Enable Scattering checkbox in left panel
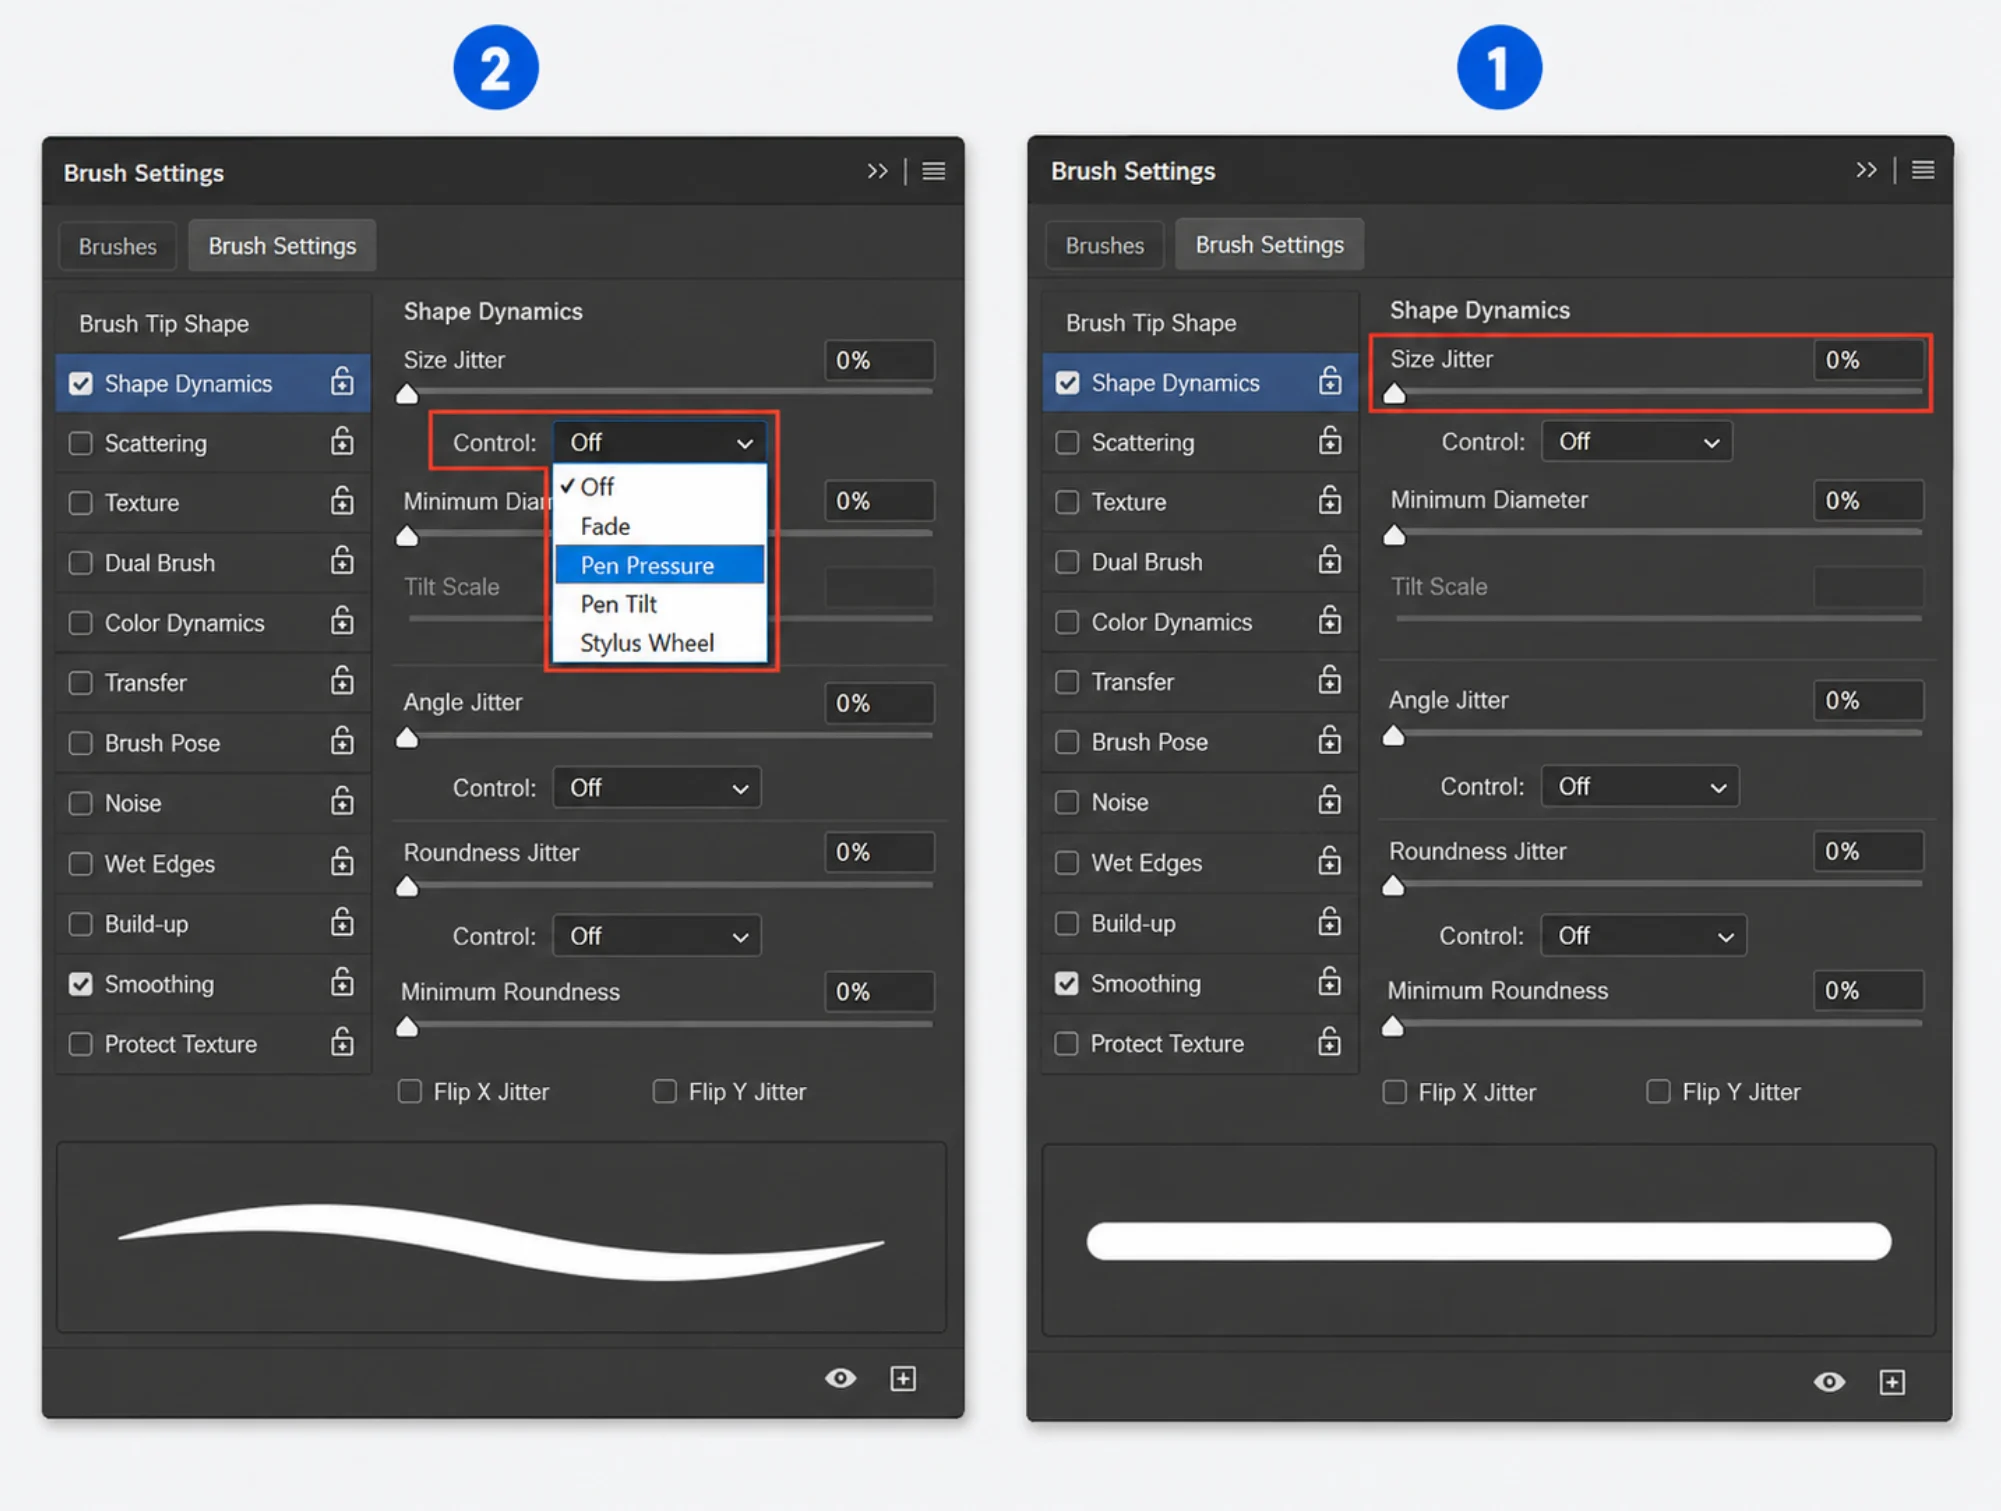 [x=81, y=443]
